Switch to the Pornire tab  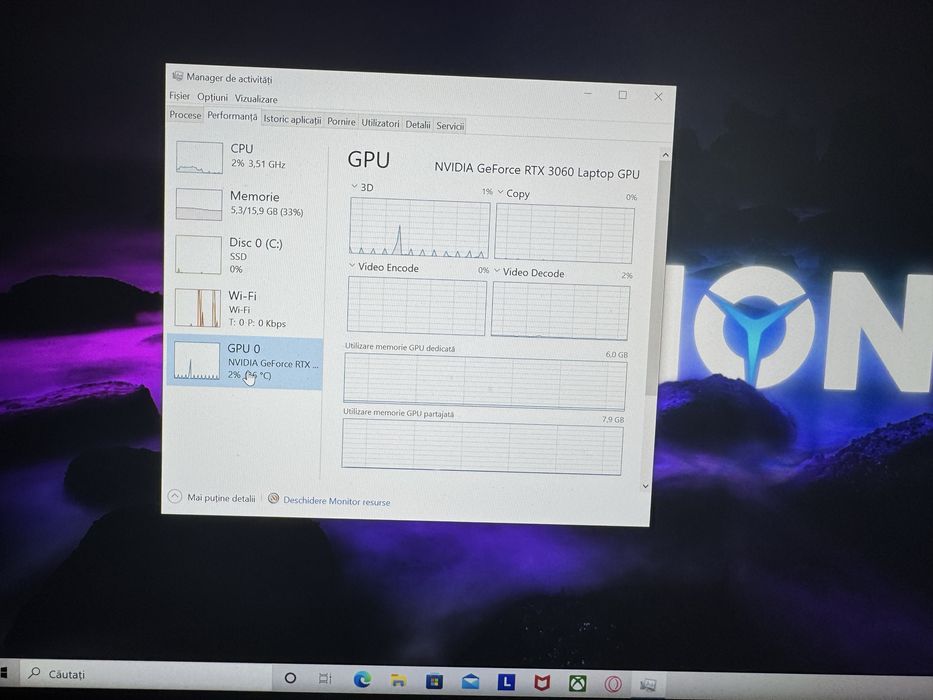click(x=341, y=121)
